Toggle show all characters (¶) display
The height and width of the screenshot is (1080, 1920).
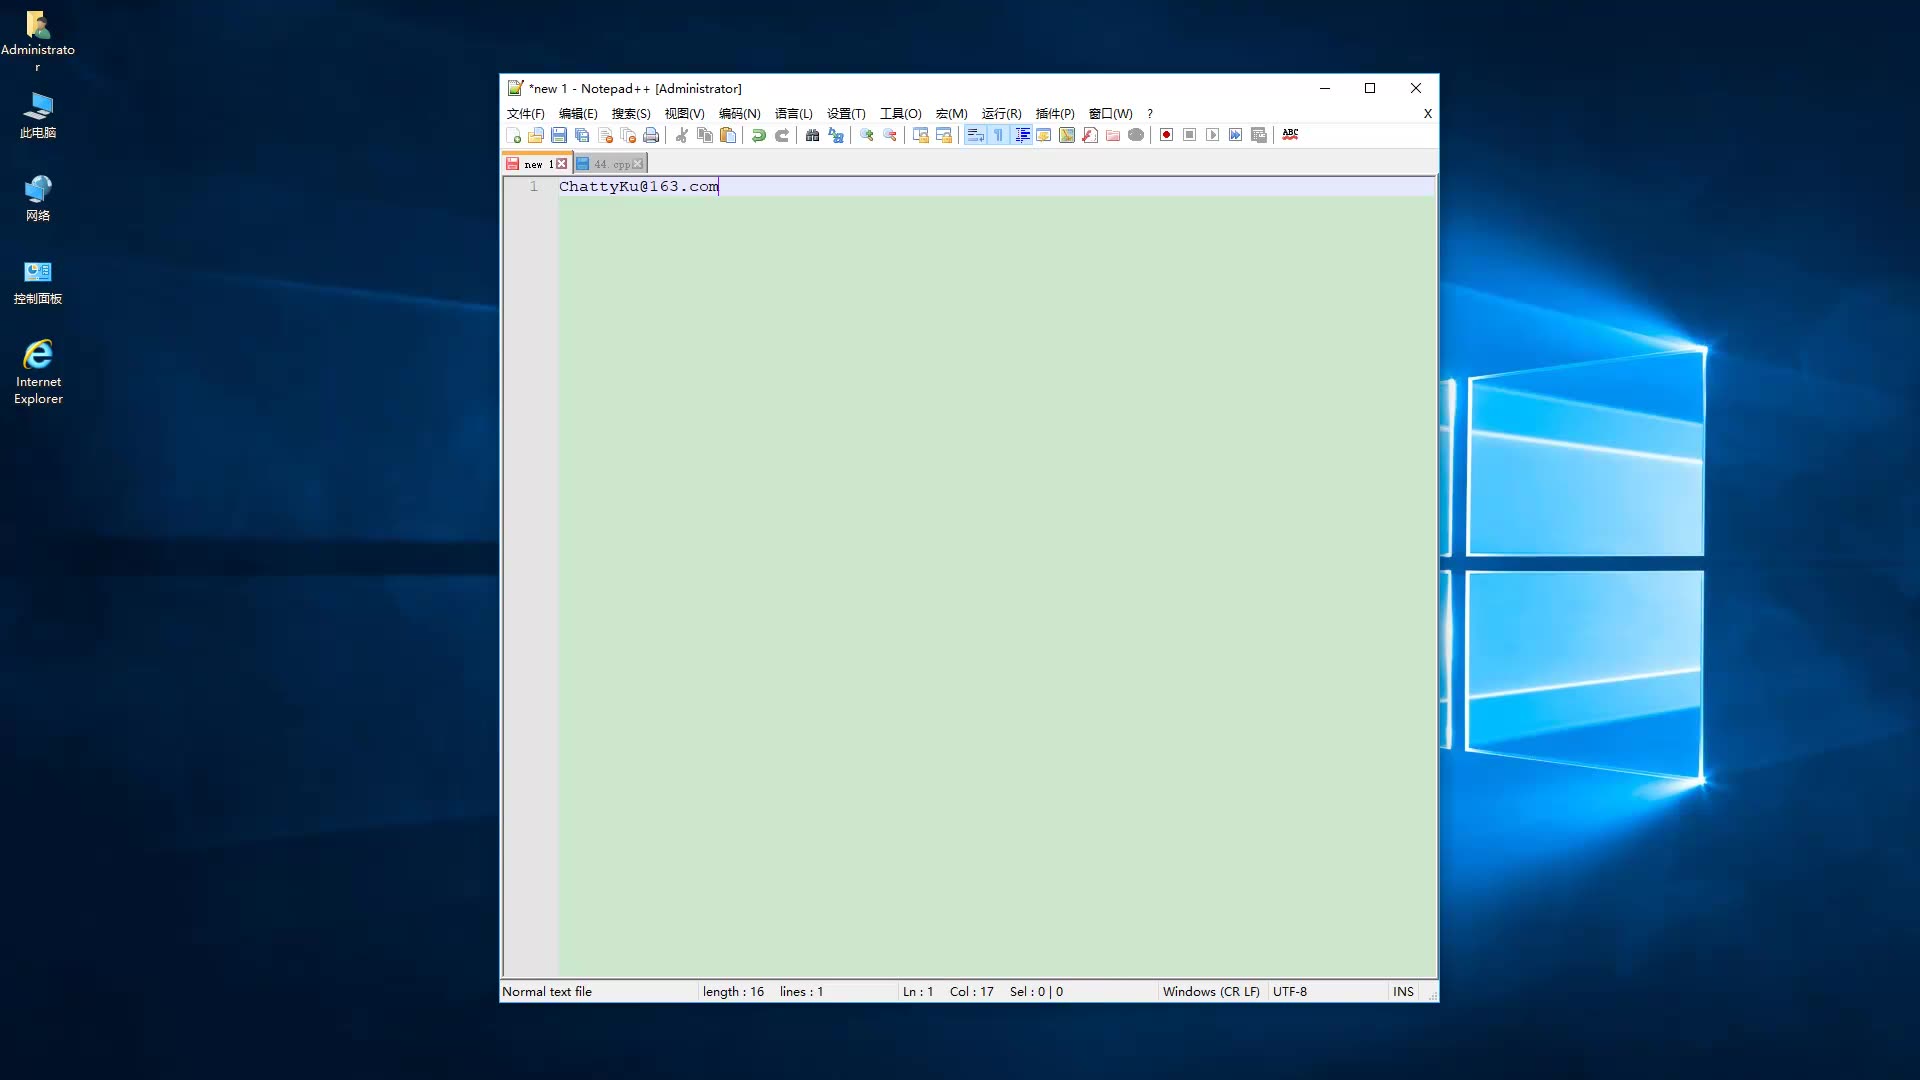(998, 135)
